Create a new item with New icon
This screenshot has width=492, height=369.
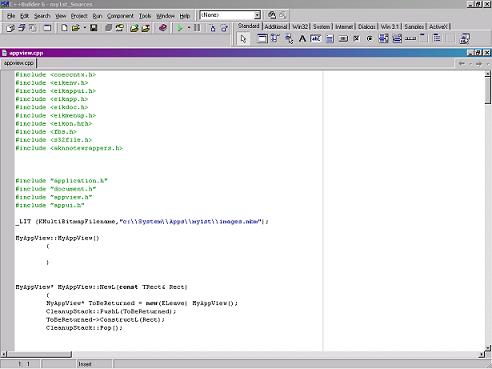click(64, 28)
